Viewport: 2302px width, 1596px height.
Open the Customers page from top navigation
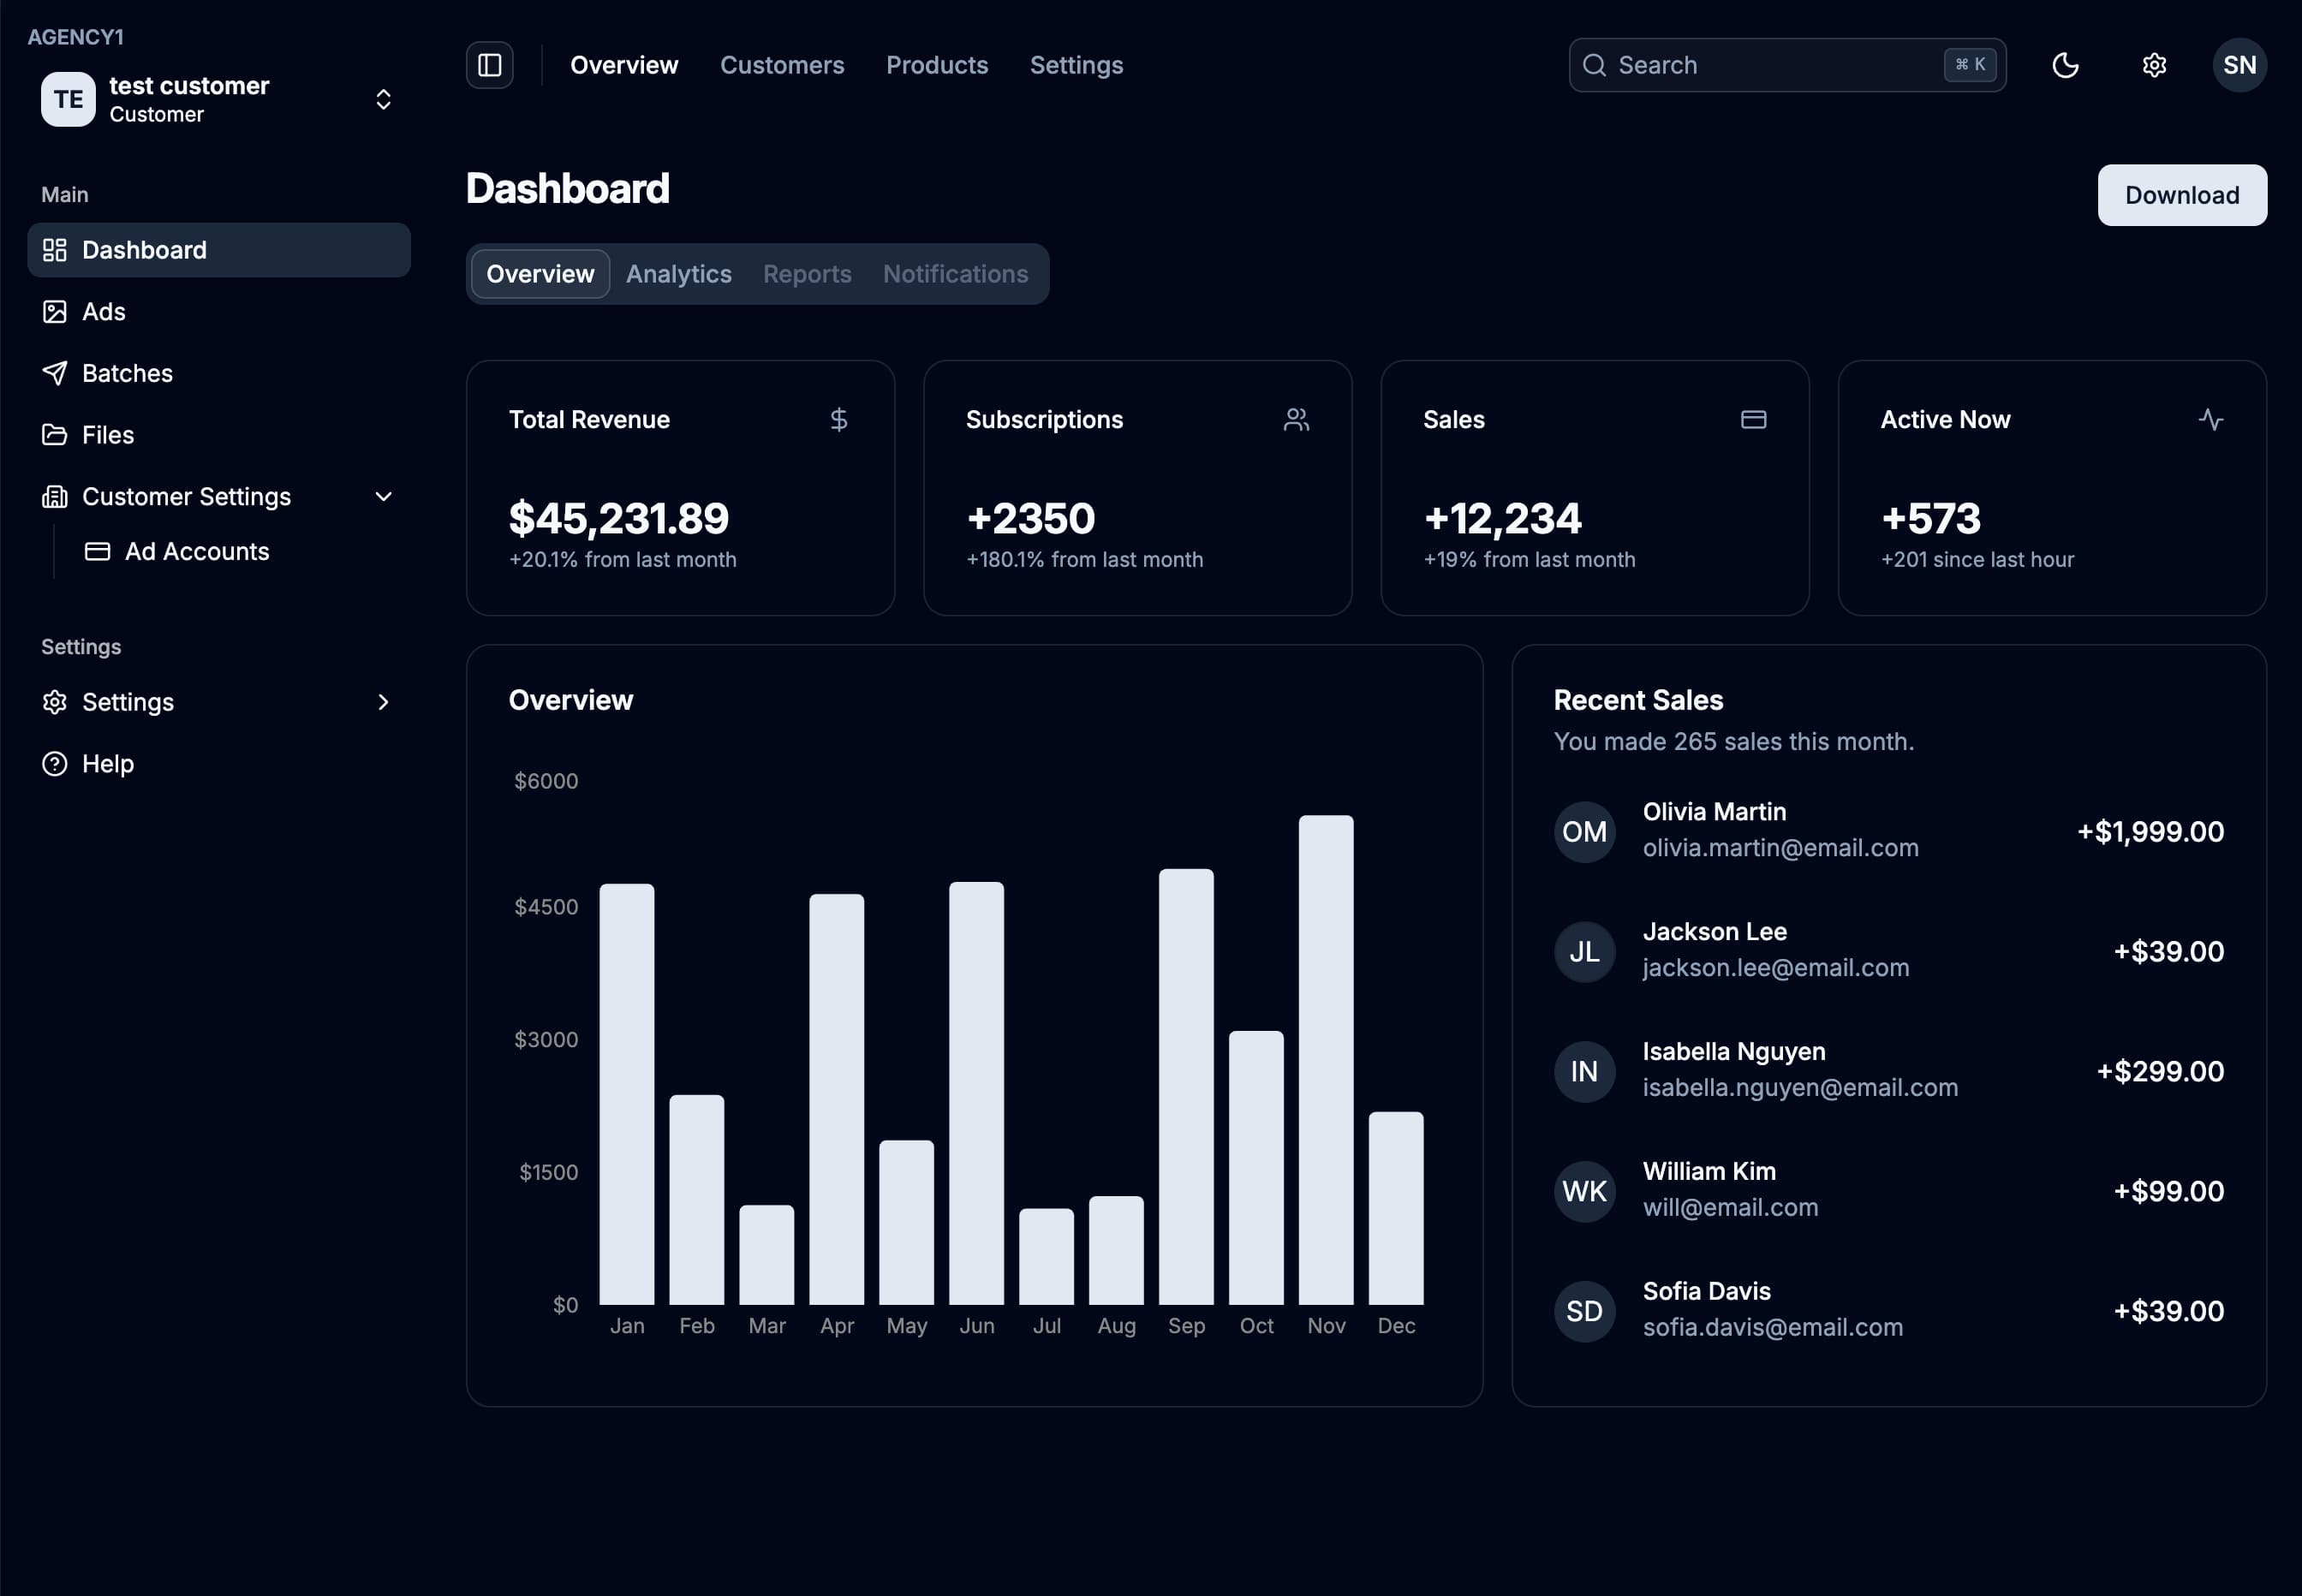tap(781, 64)
